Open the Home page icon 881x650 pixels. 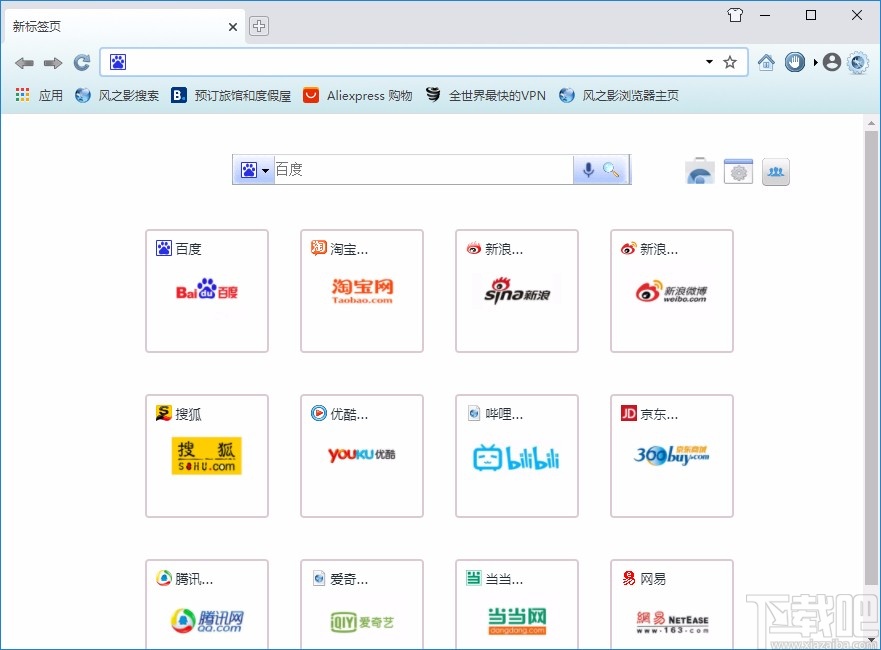click(766, 61)
